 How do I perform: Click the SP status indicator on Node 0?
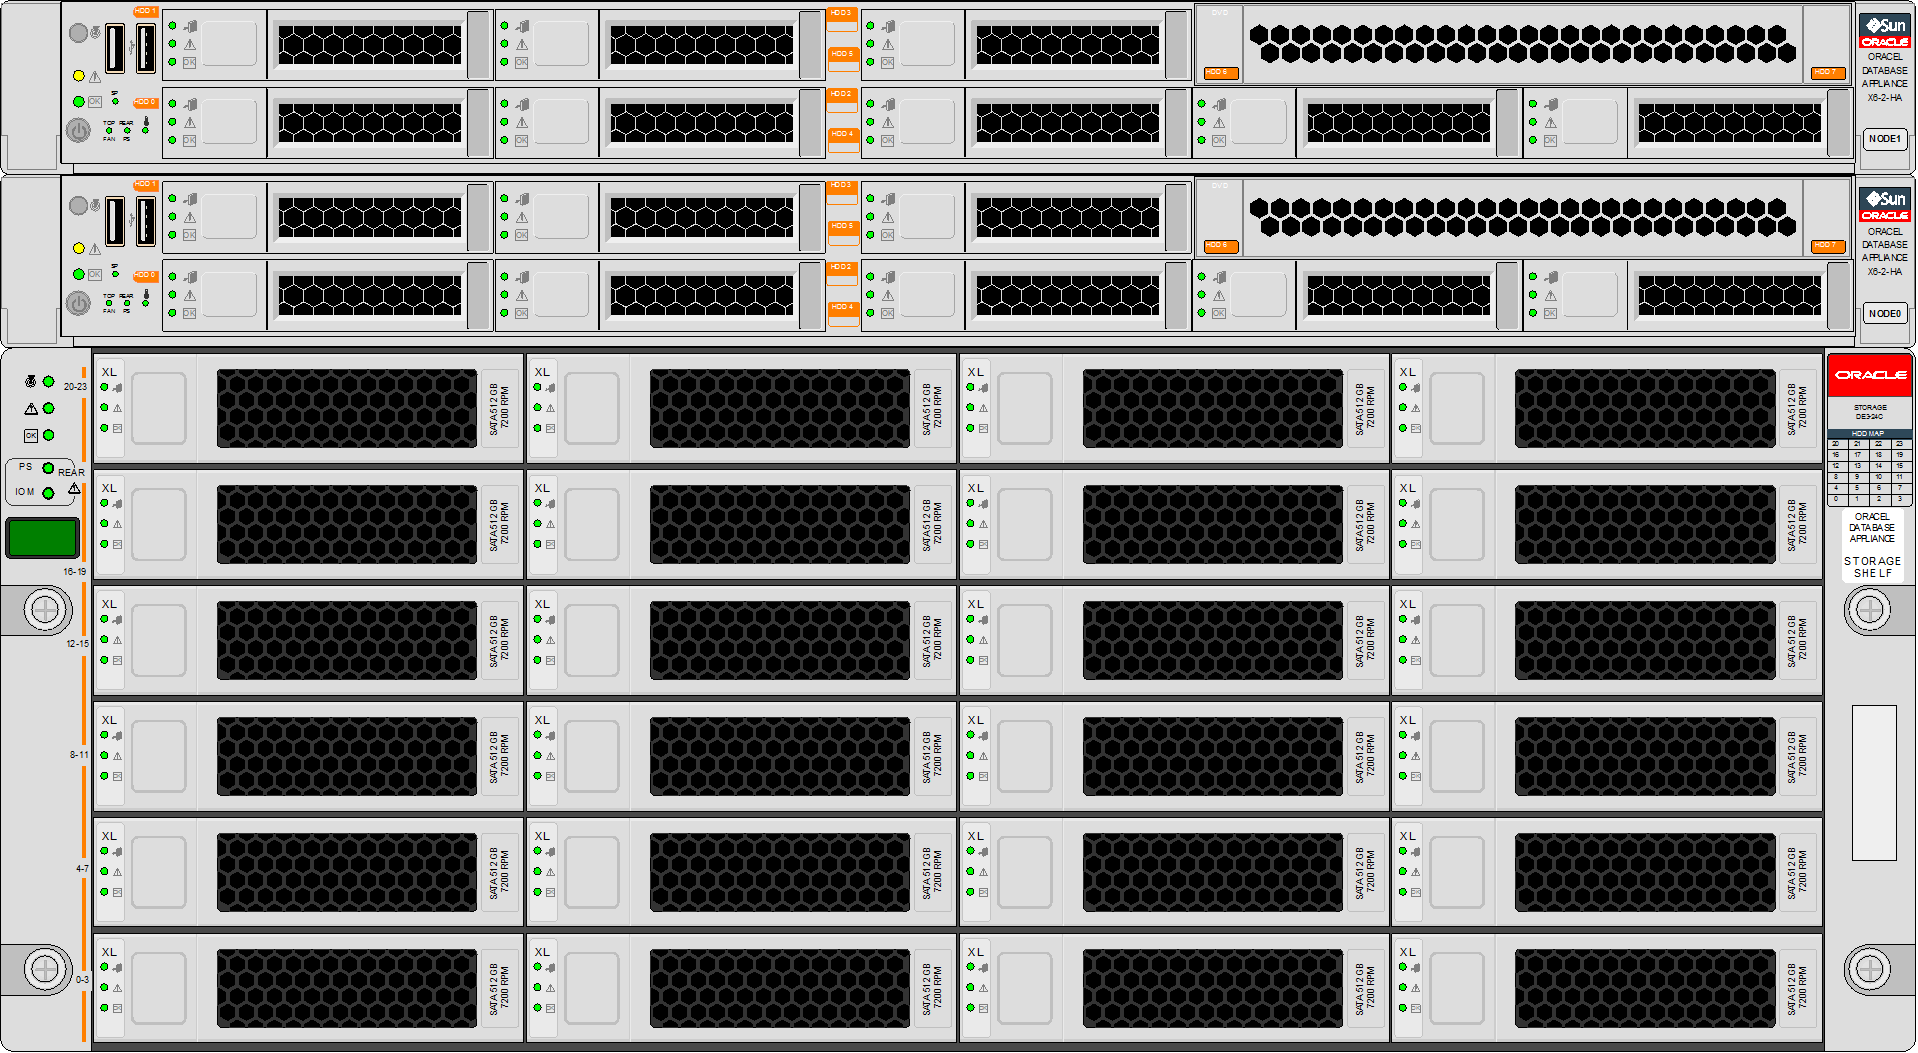[x=115, y=273]
